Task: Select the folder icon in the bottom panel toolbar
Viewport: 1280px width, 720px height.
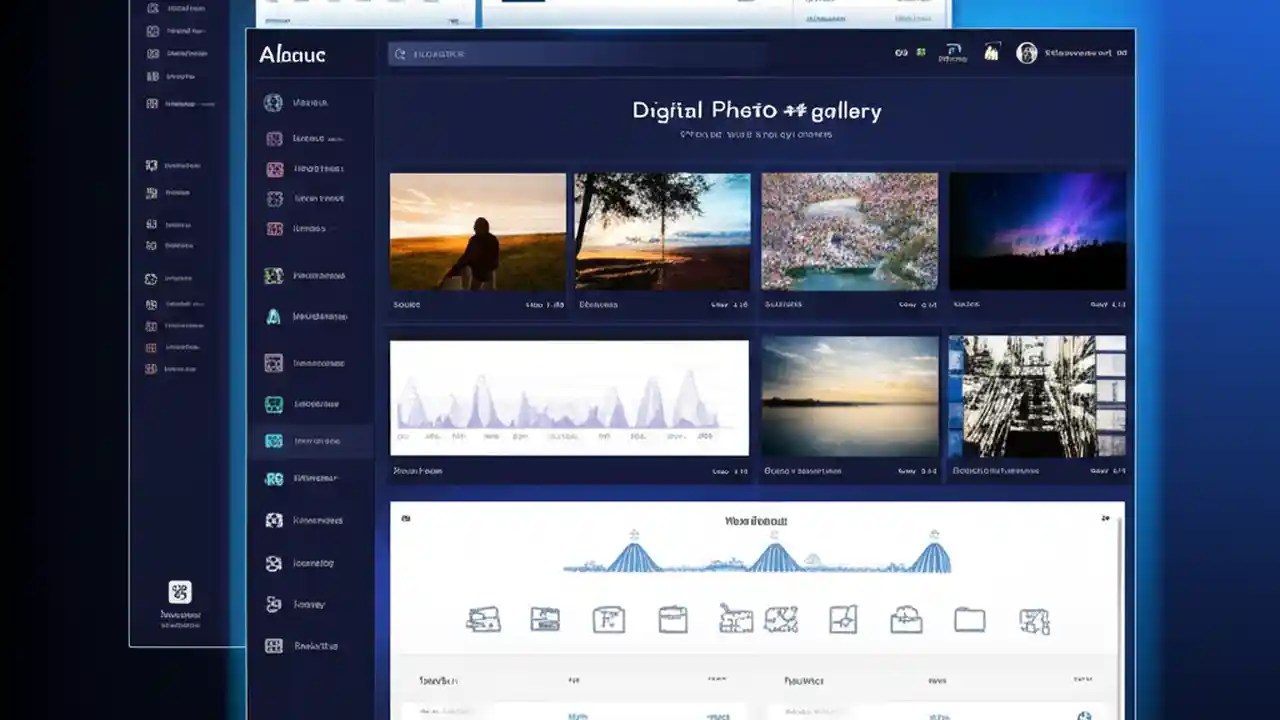Action: point(969,620)
